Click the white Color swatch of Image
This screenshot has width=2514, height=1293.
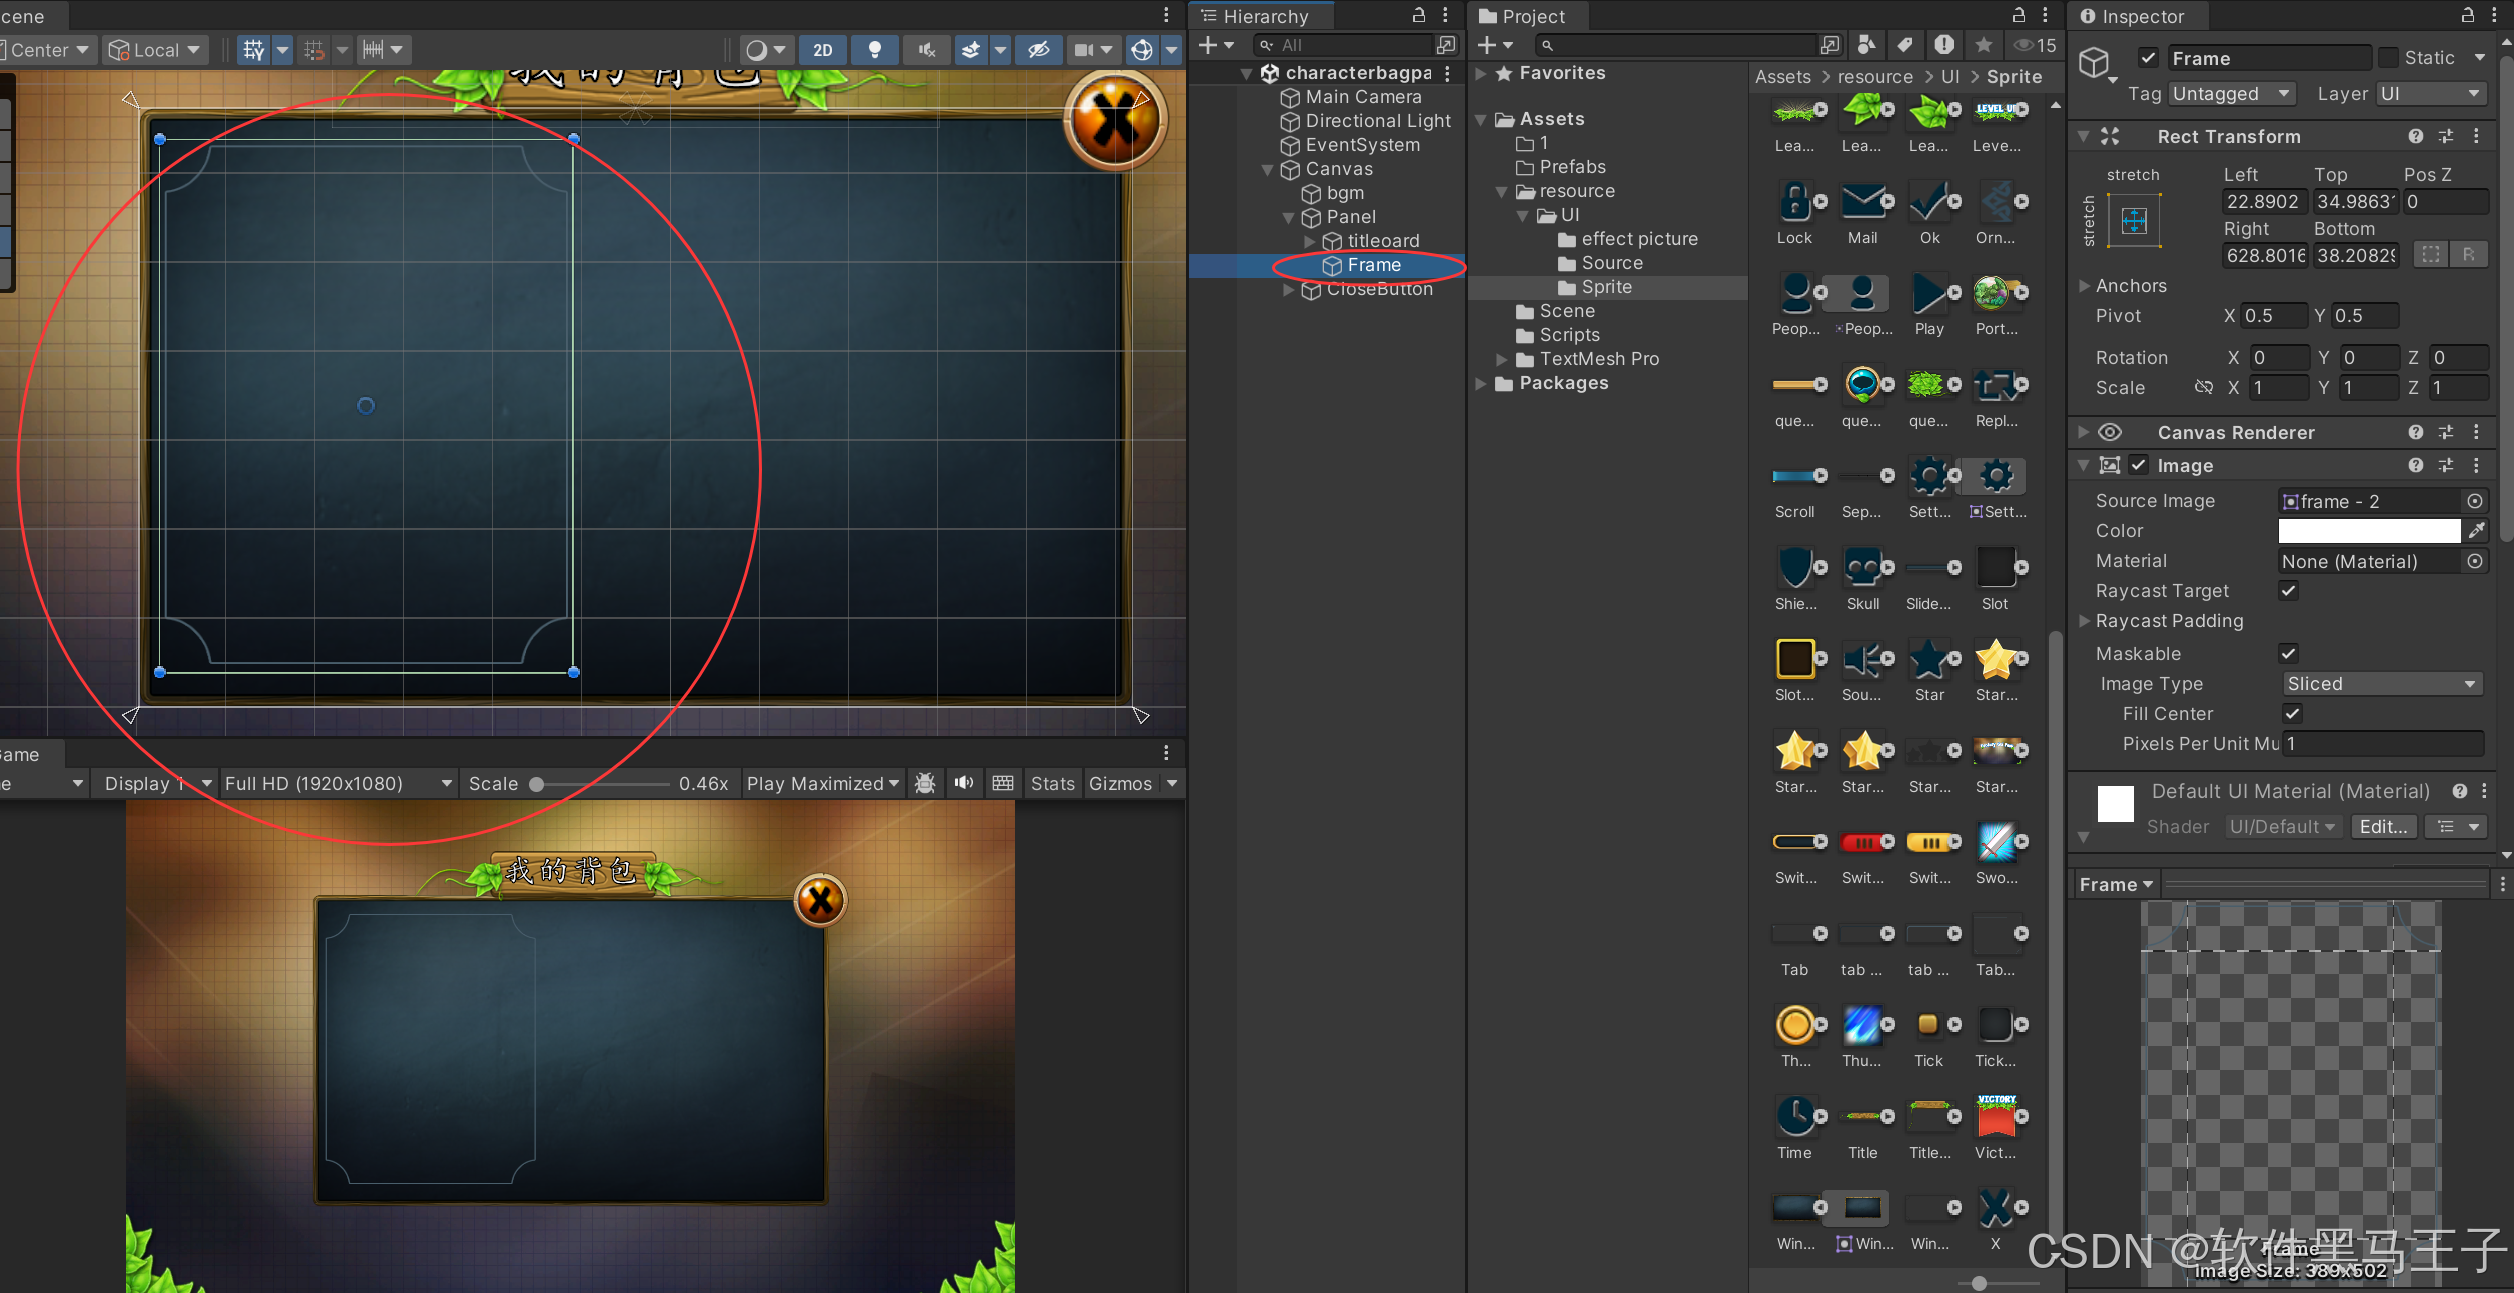pyautogui.click(x=2368, y=531)
